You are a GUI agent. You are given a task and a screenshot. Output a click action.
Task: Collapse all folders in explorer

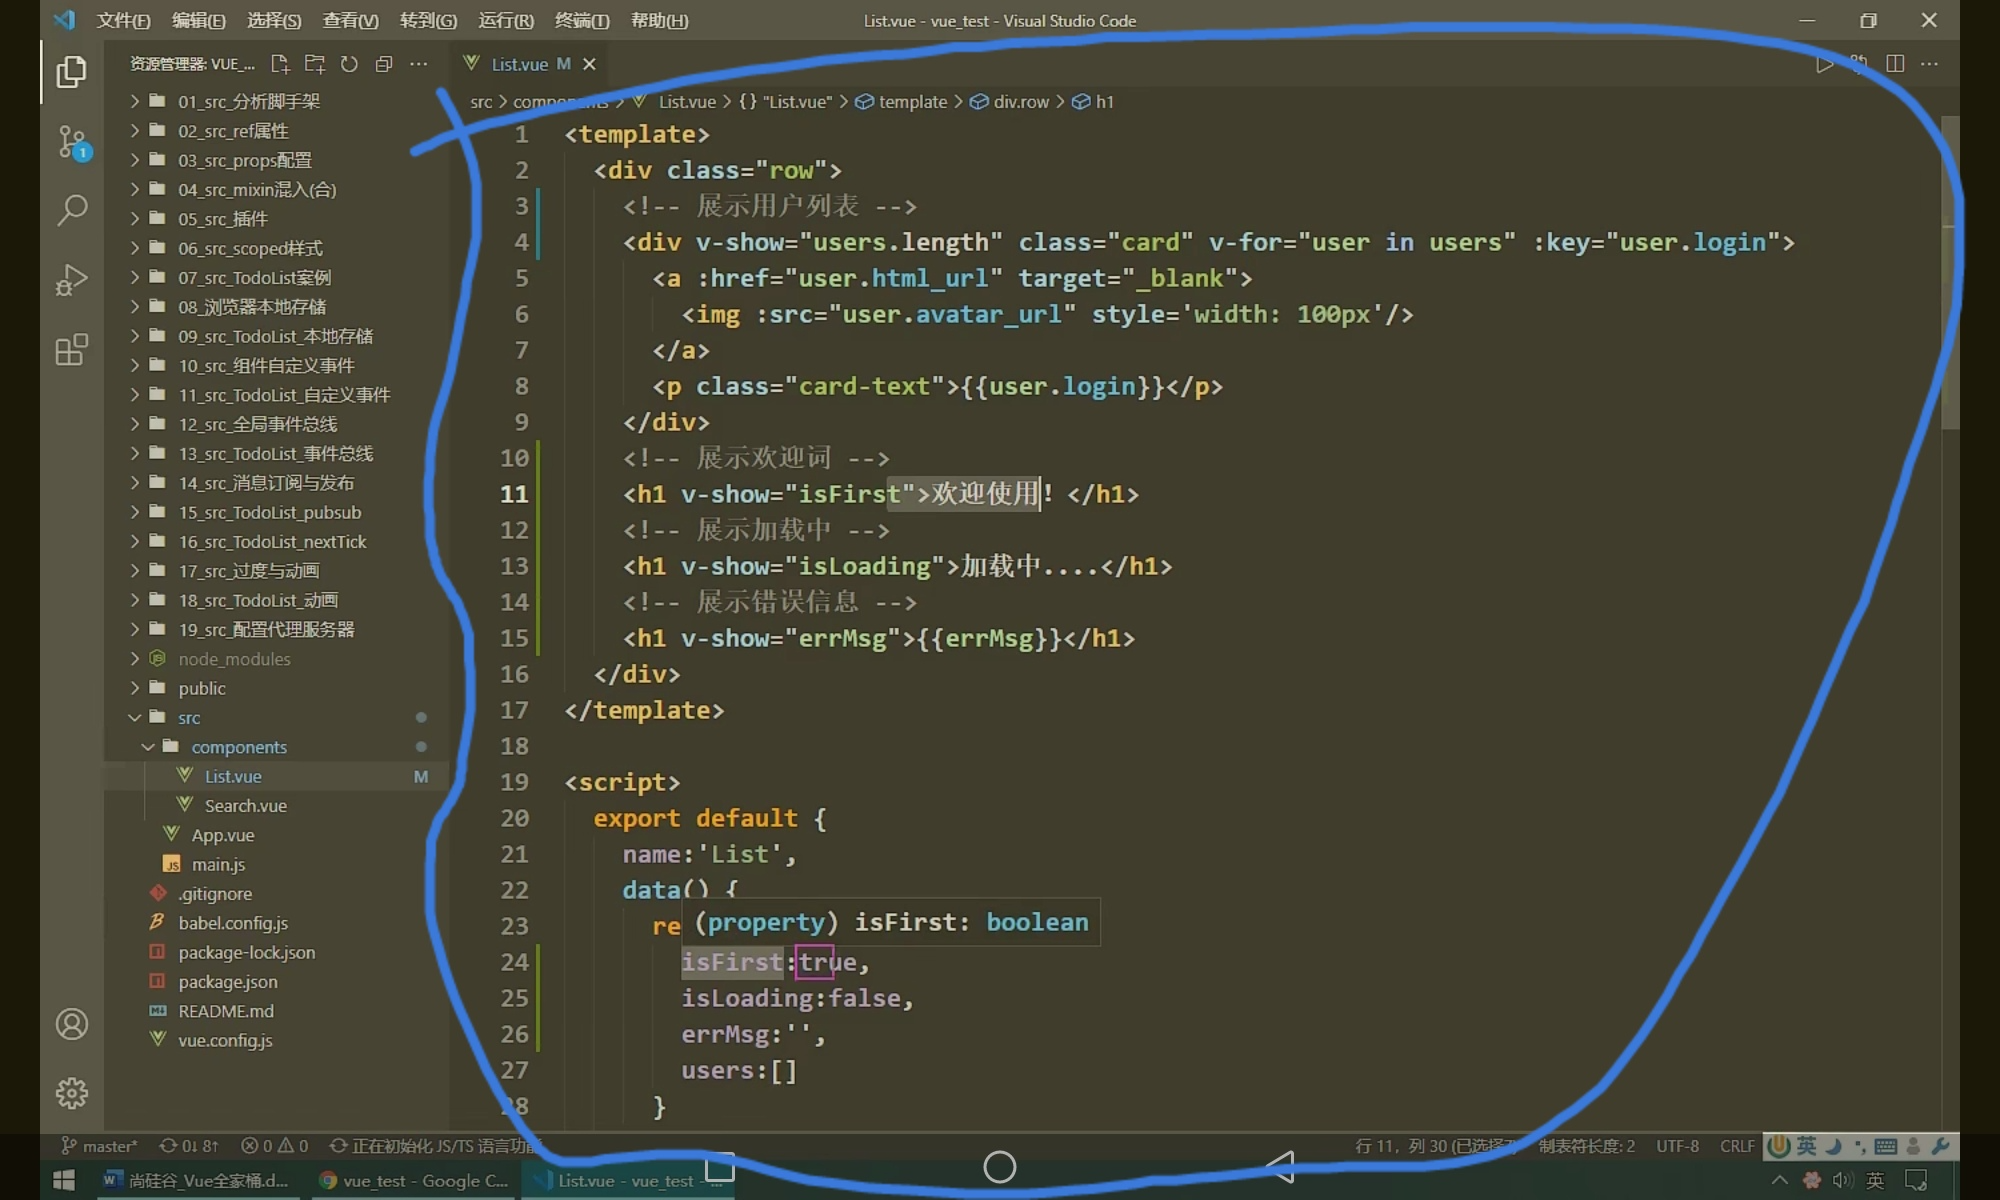(x=384, y=64)
